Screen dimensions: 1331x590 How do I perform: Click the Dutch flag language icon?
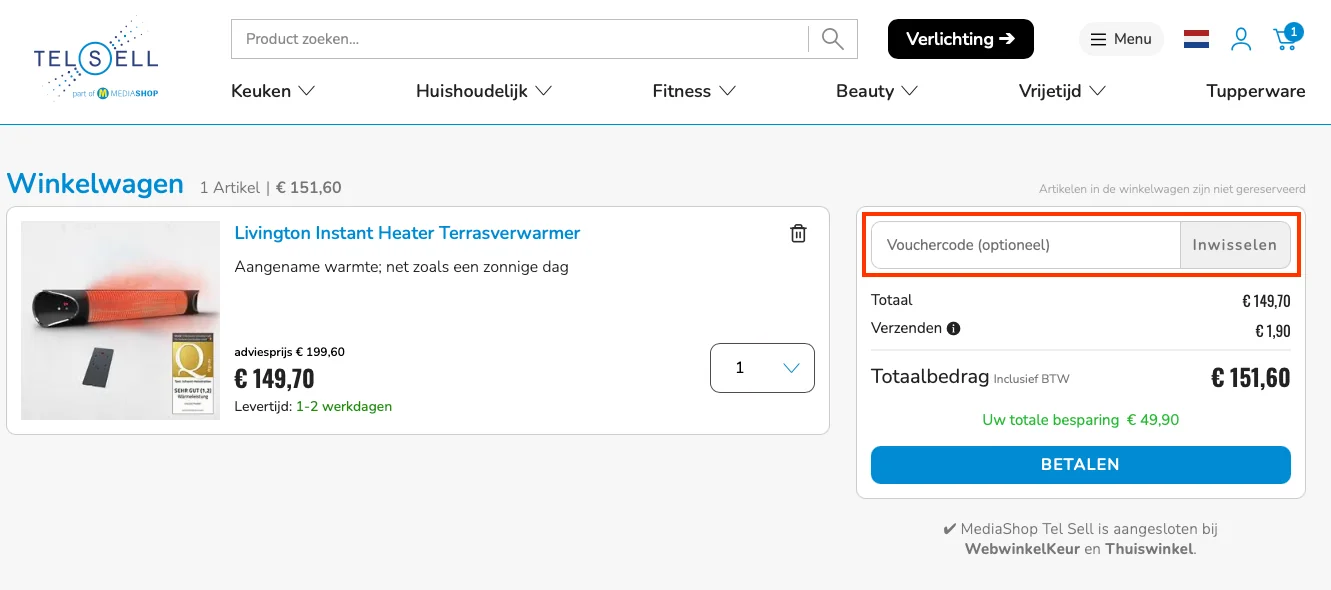1196,38
